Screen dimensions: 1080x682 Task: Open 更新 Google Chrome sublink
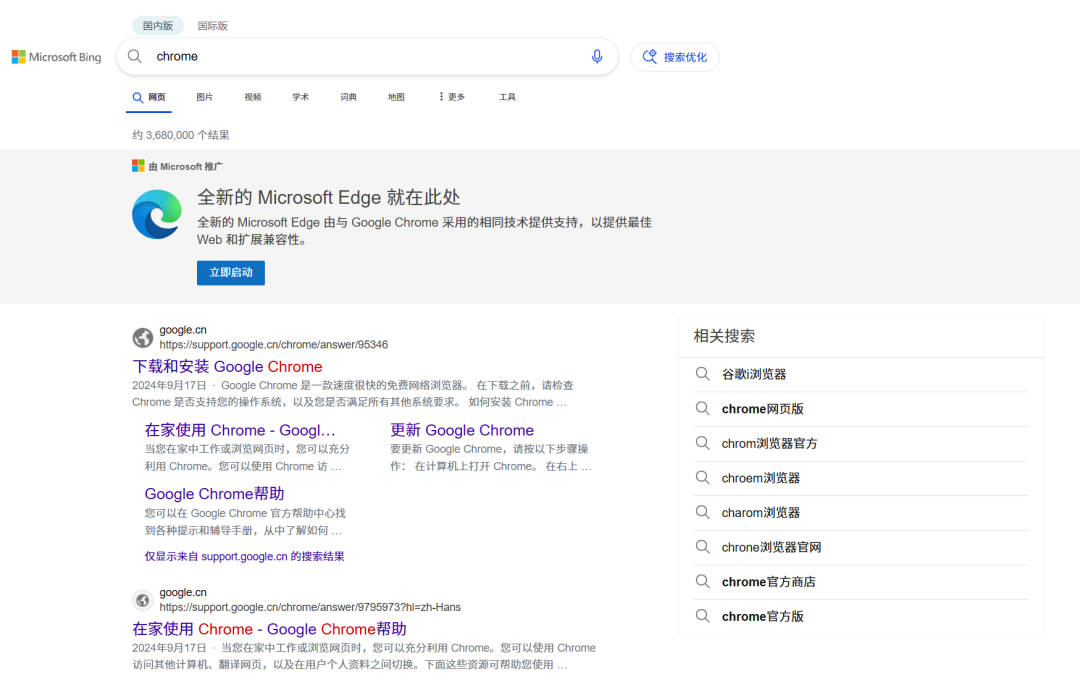click(462, 431)
